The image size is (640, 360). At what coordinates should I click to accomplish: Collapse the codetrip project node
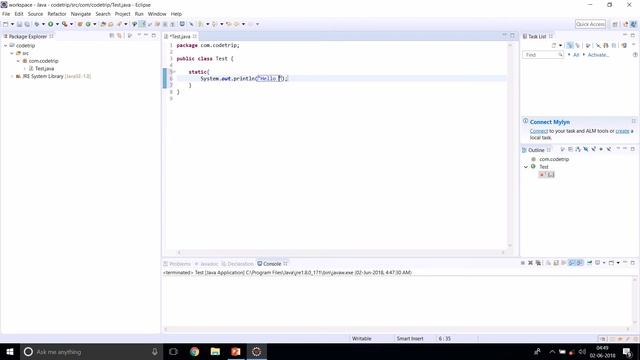click(6, 46)
